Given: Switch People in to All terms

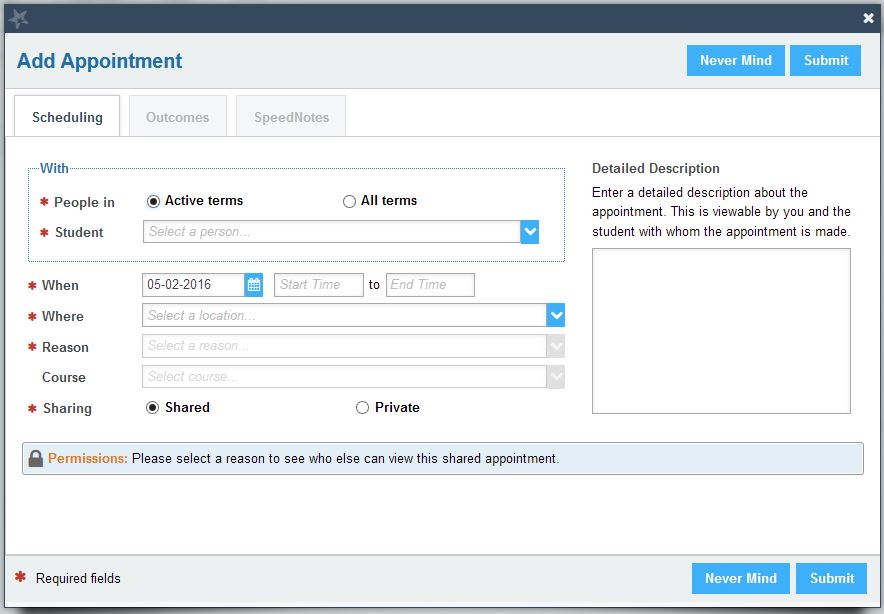Looking at the screenshot, I should point(348,200).
